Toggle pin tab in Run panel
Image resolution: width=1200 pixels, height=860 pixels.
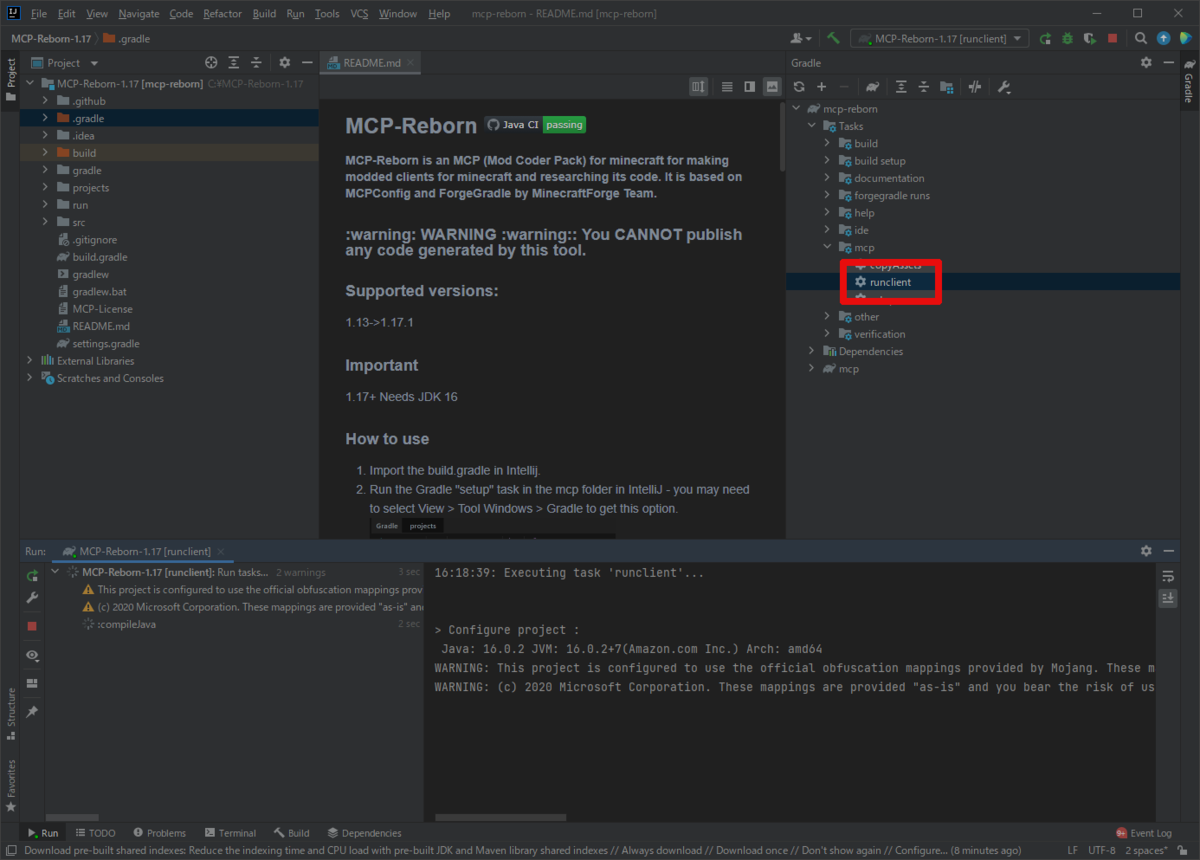[32, 711]
